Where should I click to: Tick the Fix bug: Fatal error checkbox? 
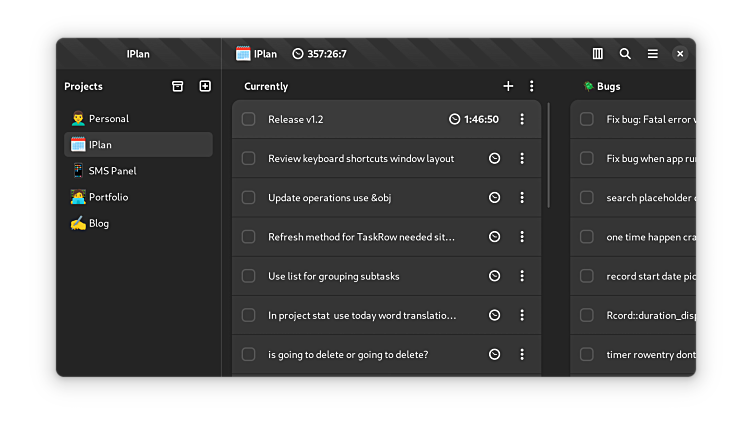click(x=587, y=120)
